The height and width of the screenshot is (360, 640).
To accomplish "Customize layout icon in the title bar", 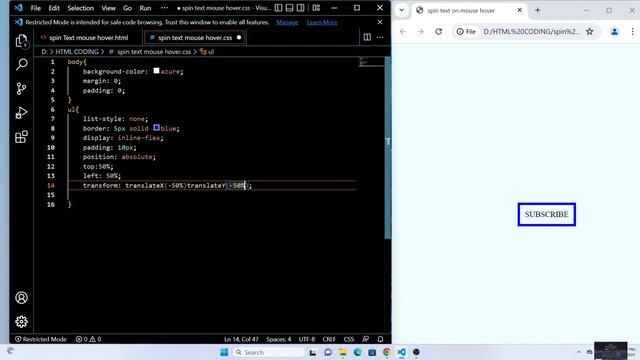I will point(316,8).
